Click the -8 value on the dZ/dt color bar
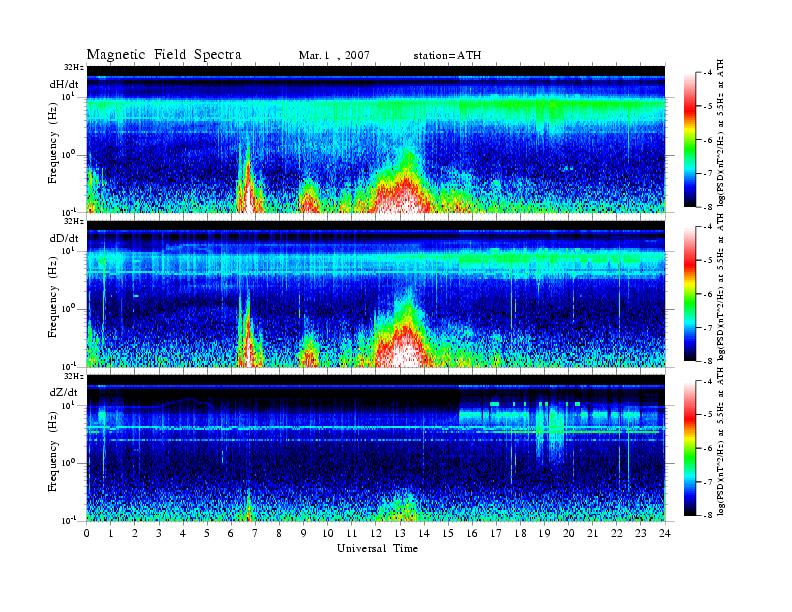The image size is (792, 612). [x=709, y=515]
